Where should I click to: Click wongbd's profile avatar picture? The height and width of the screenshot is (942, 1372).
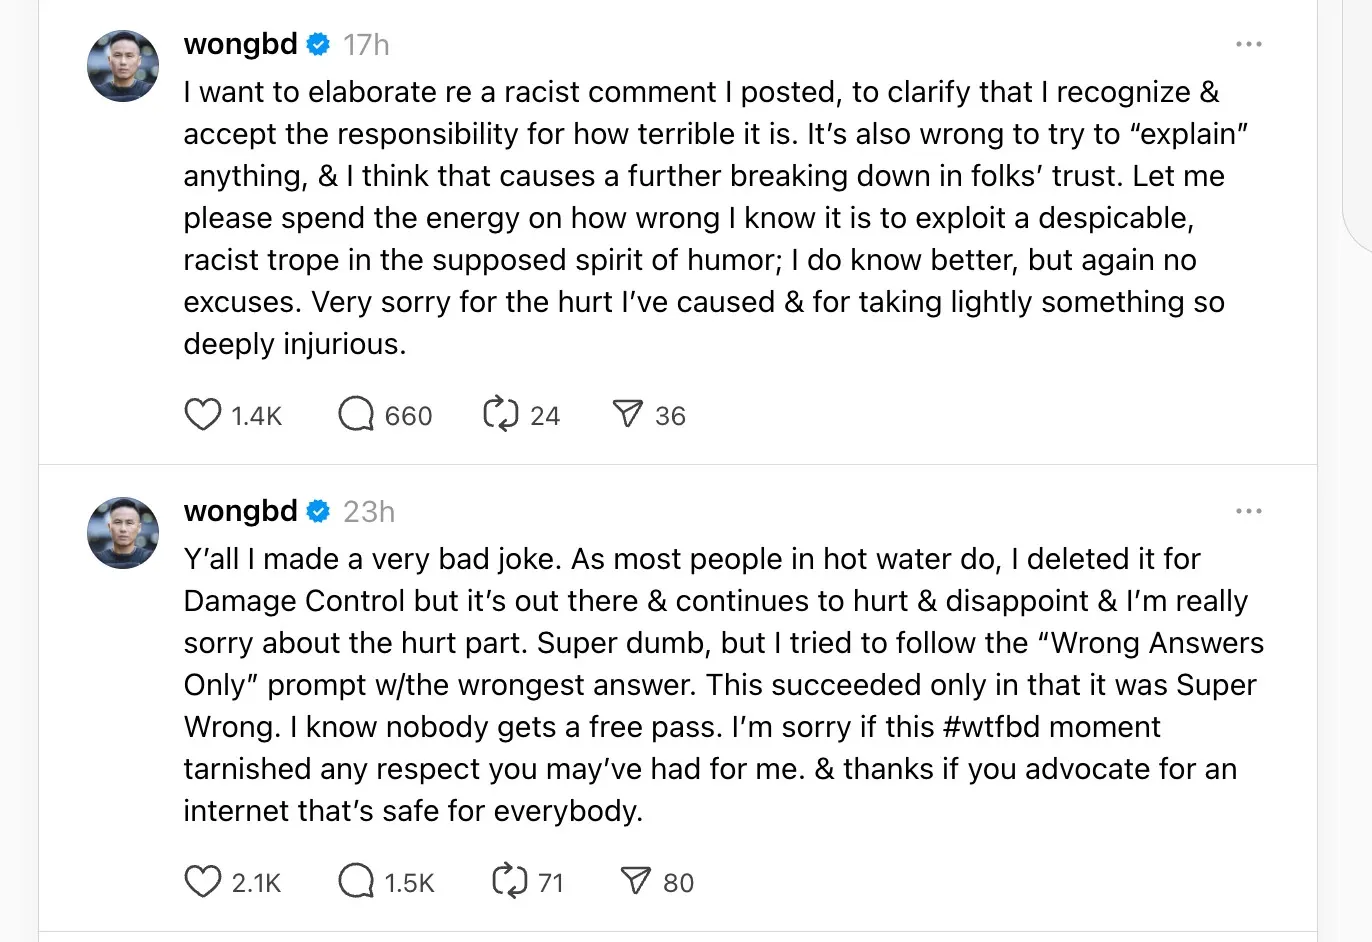pyautogui.click(x=122, y=66)
